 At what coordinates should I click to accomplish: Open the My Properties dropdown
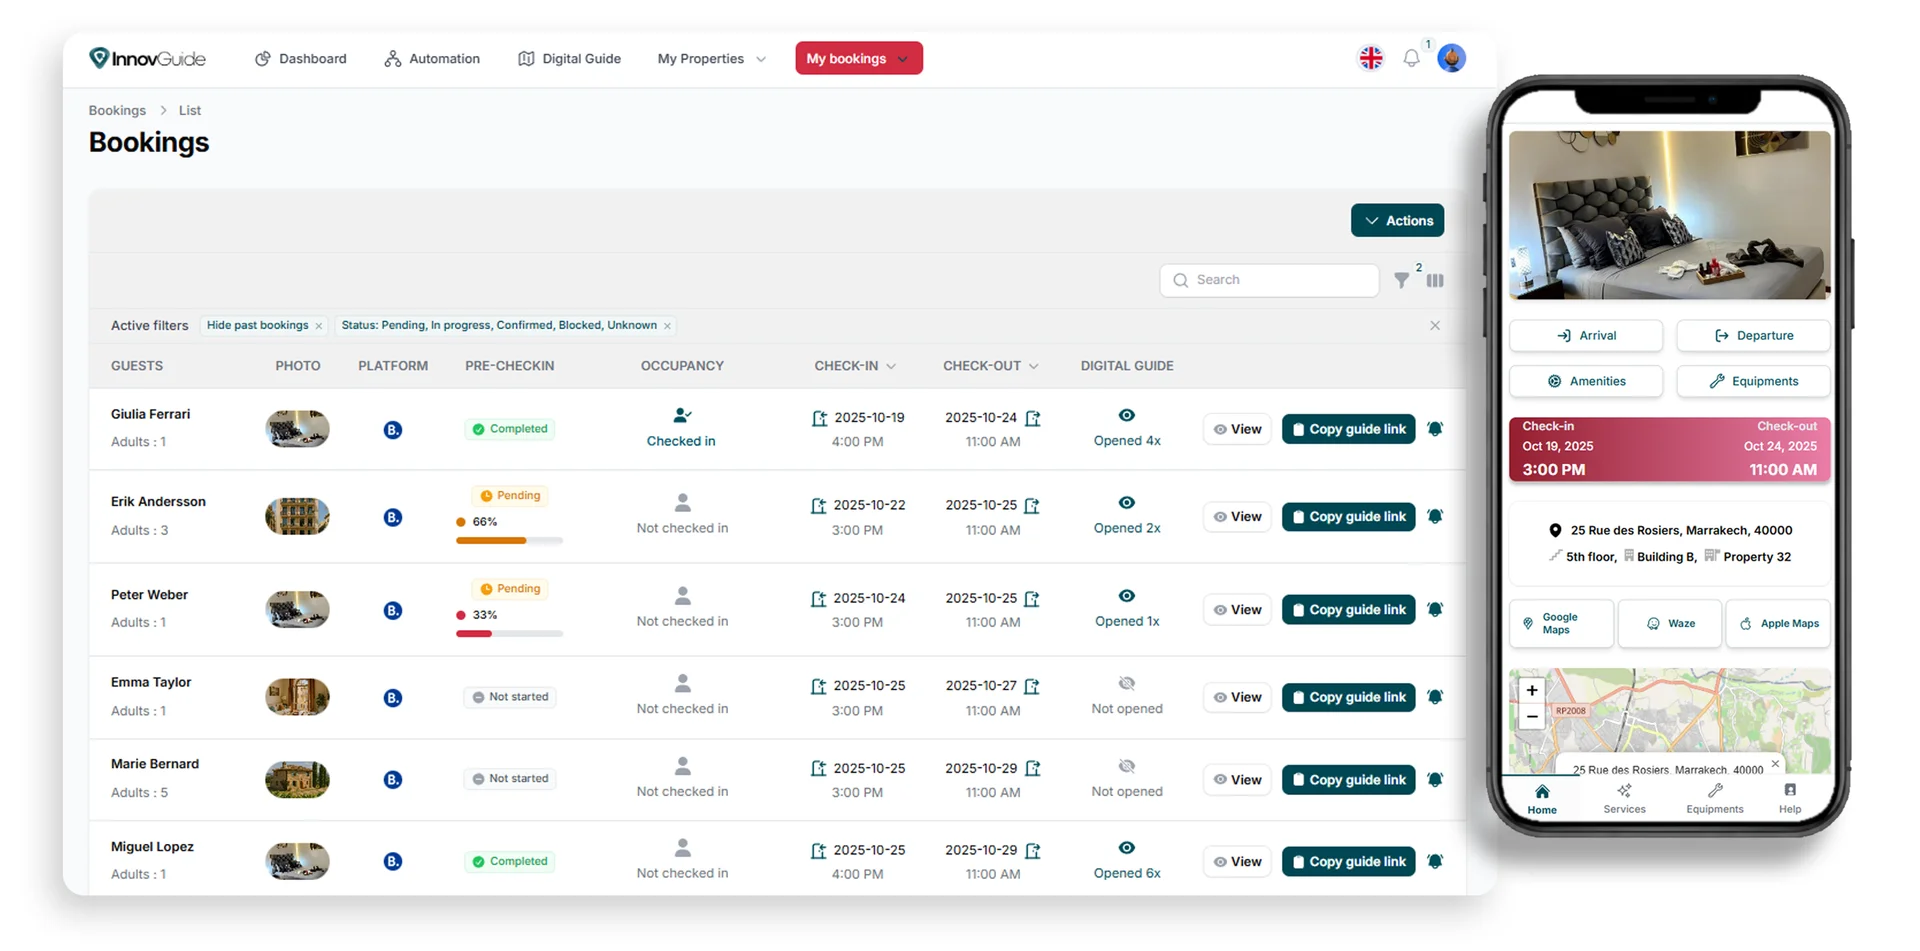(709, 58)
